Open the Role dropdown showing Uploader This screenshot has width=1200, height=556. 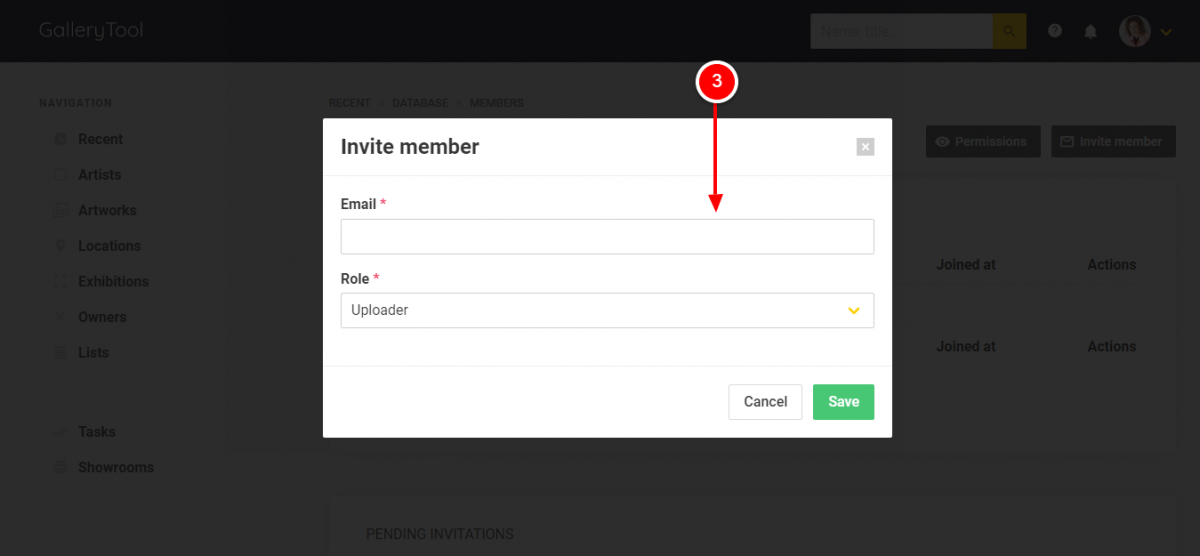pyautogui.click(x=607, y=310)
